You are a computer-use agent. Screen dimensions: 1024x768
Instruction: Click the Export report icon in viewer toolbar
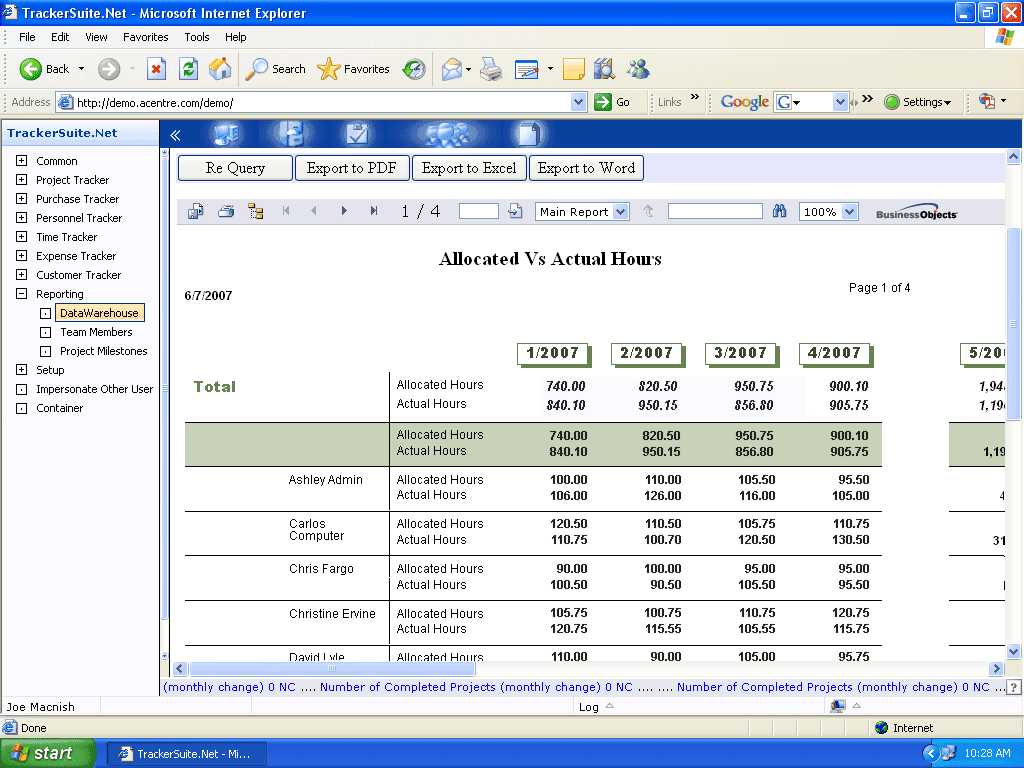195,211
